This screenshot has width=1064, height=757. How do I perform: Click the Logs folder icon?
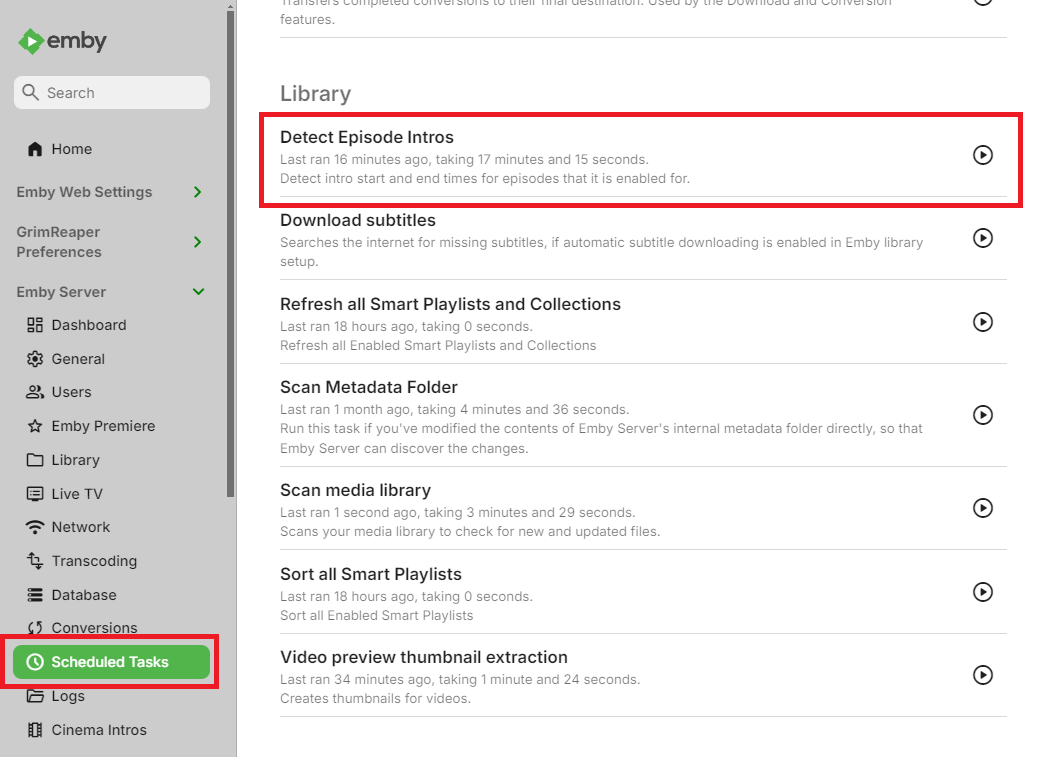point(35,696)
